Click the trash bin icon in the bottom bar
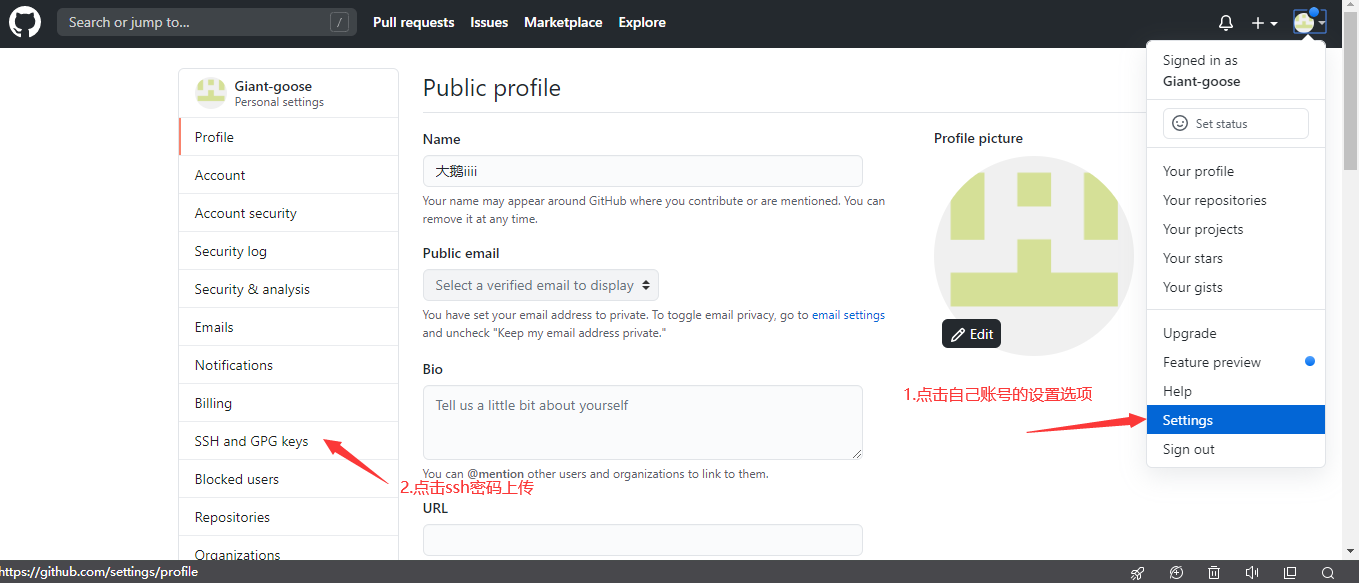The height and width of the screenshot is (583, 1359). [x=1214, y=573]
